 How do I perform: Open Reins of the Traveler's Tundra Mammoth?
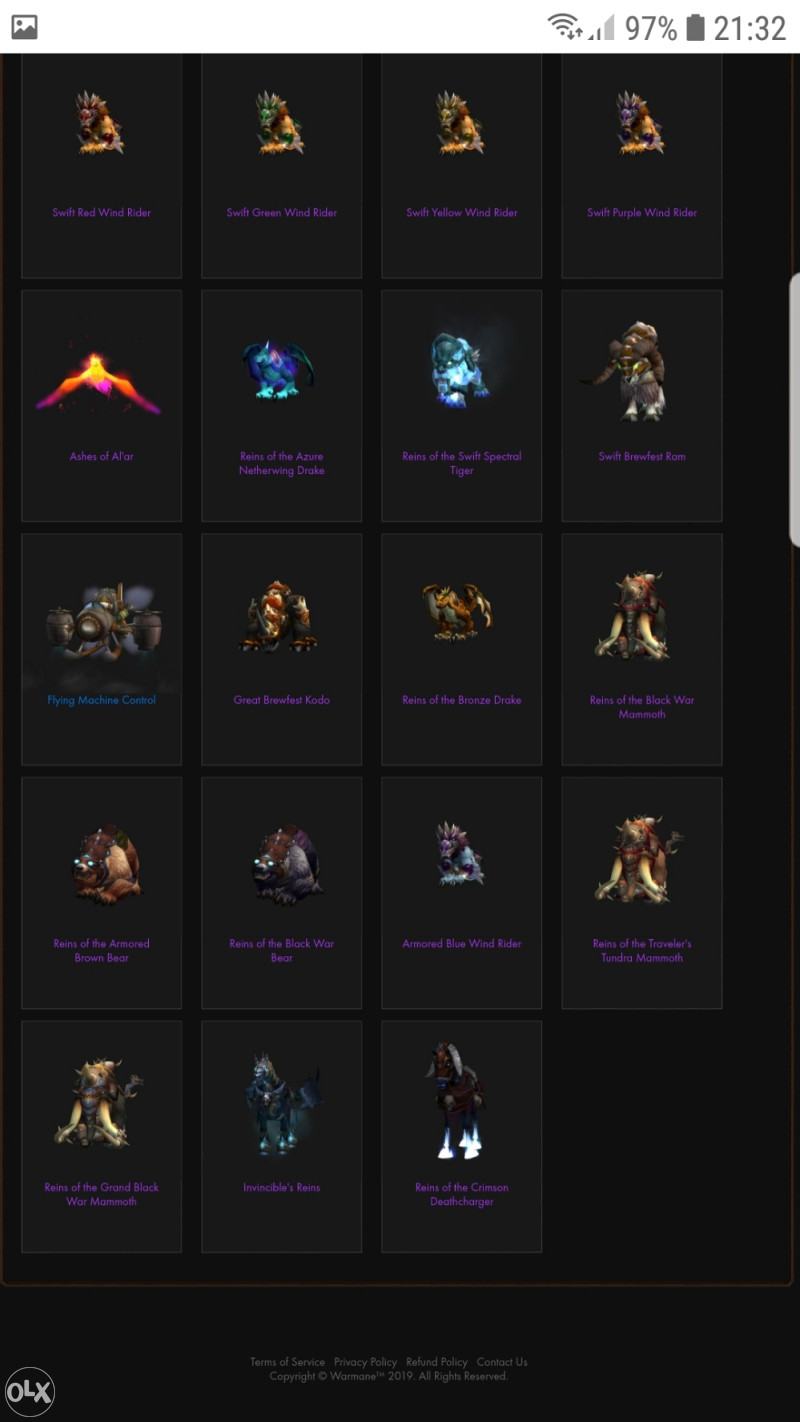(642, 950)
